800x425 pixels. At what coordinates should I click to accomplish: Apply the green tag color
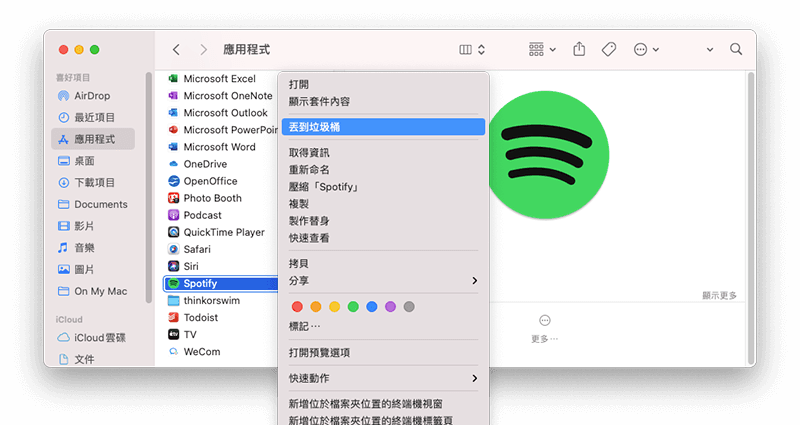coord(353,307)
